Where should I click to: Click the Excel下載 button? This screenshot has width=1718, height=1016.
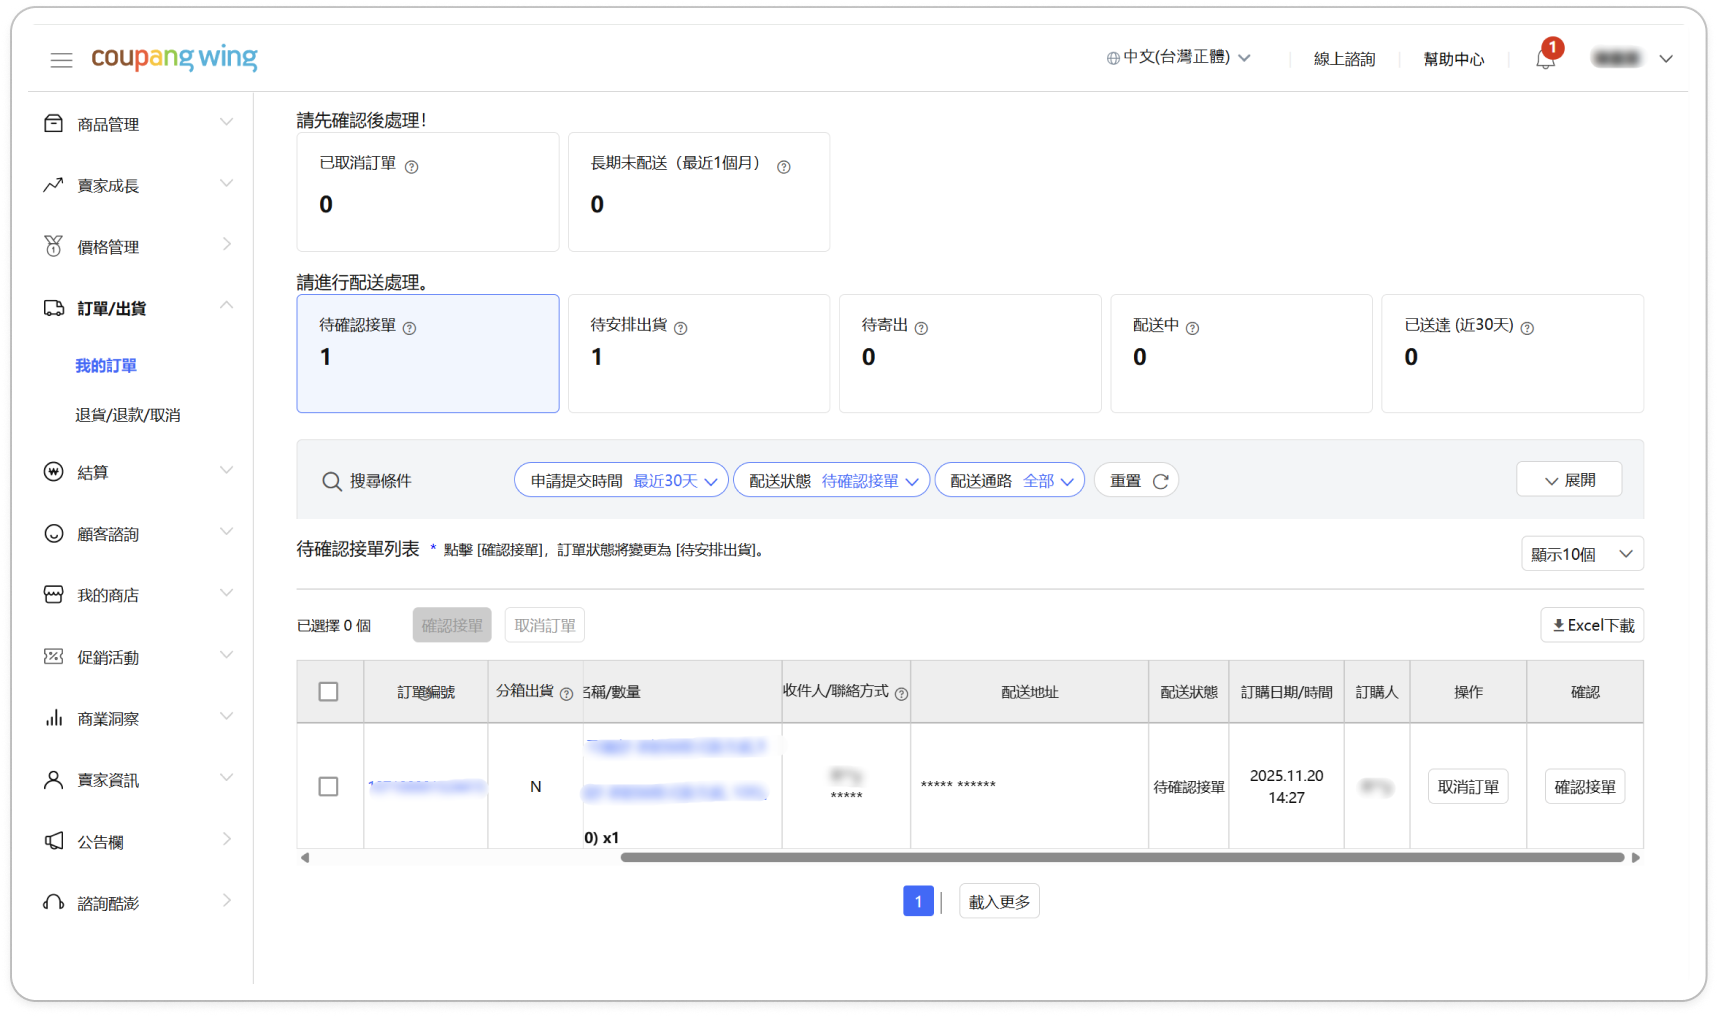(x=1592, y=625)
